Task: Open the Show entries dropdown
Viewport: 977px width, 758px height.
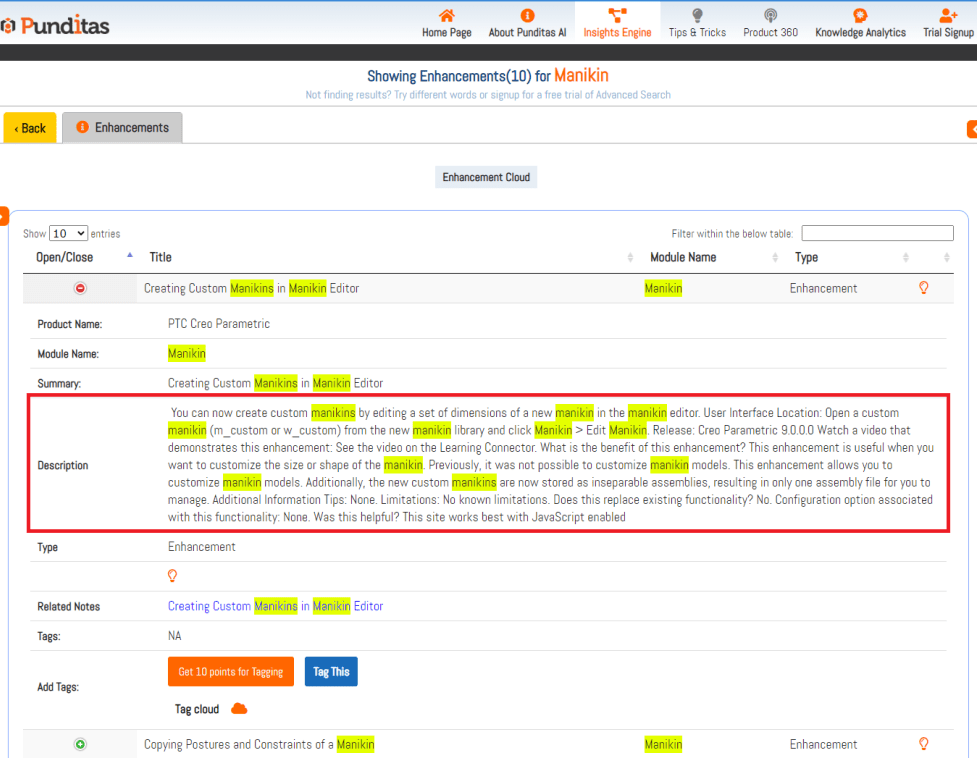Action: point(68,233)
